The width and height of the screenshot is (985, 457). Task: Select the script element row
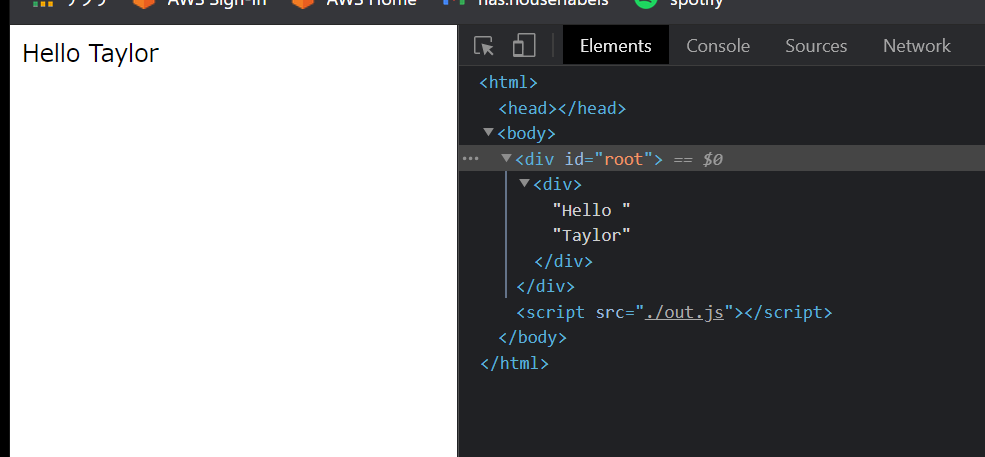[x=674, y=312]
